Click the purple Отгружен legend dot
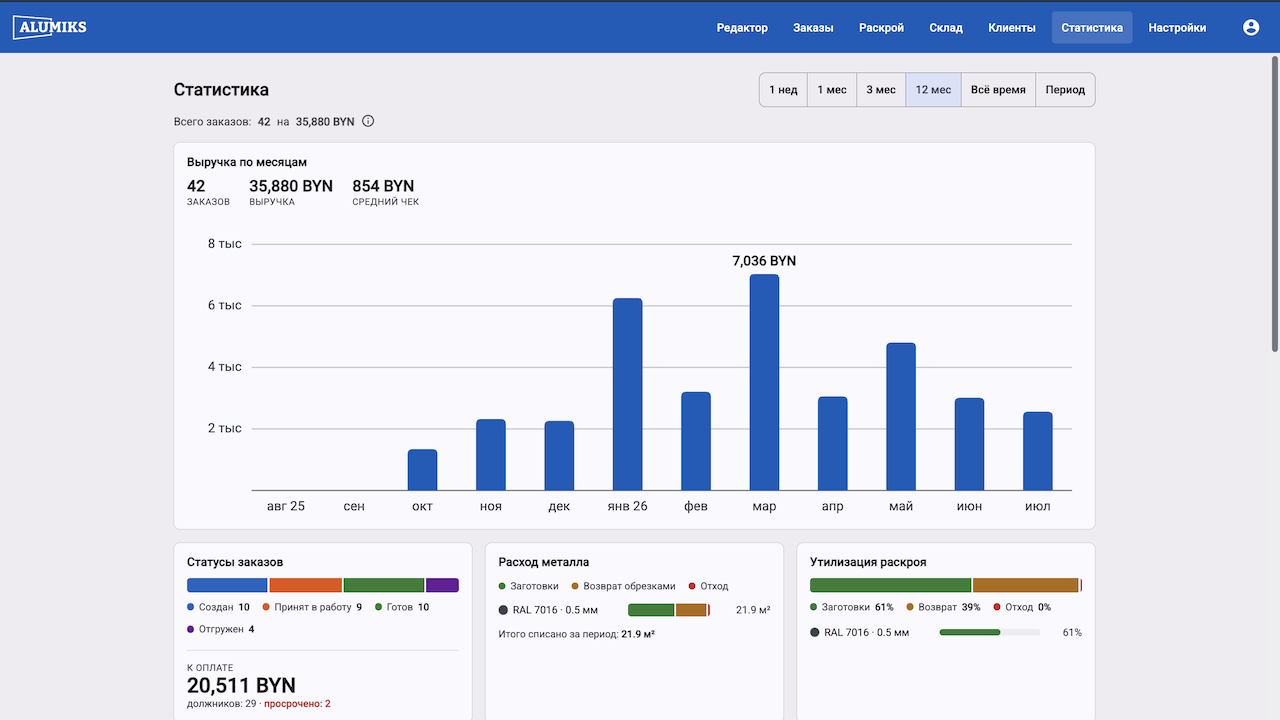1280x720 pixels. tap(191, 630)
